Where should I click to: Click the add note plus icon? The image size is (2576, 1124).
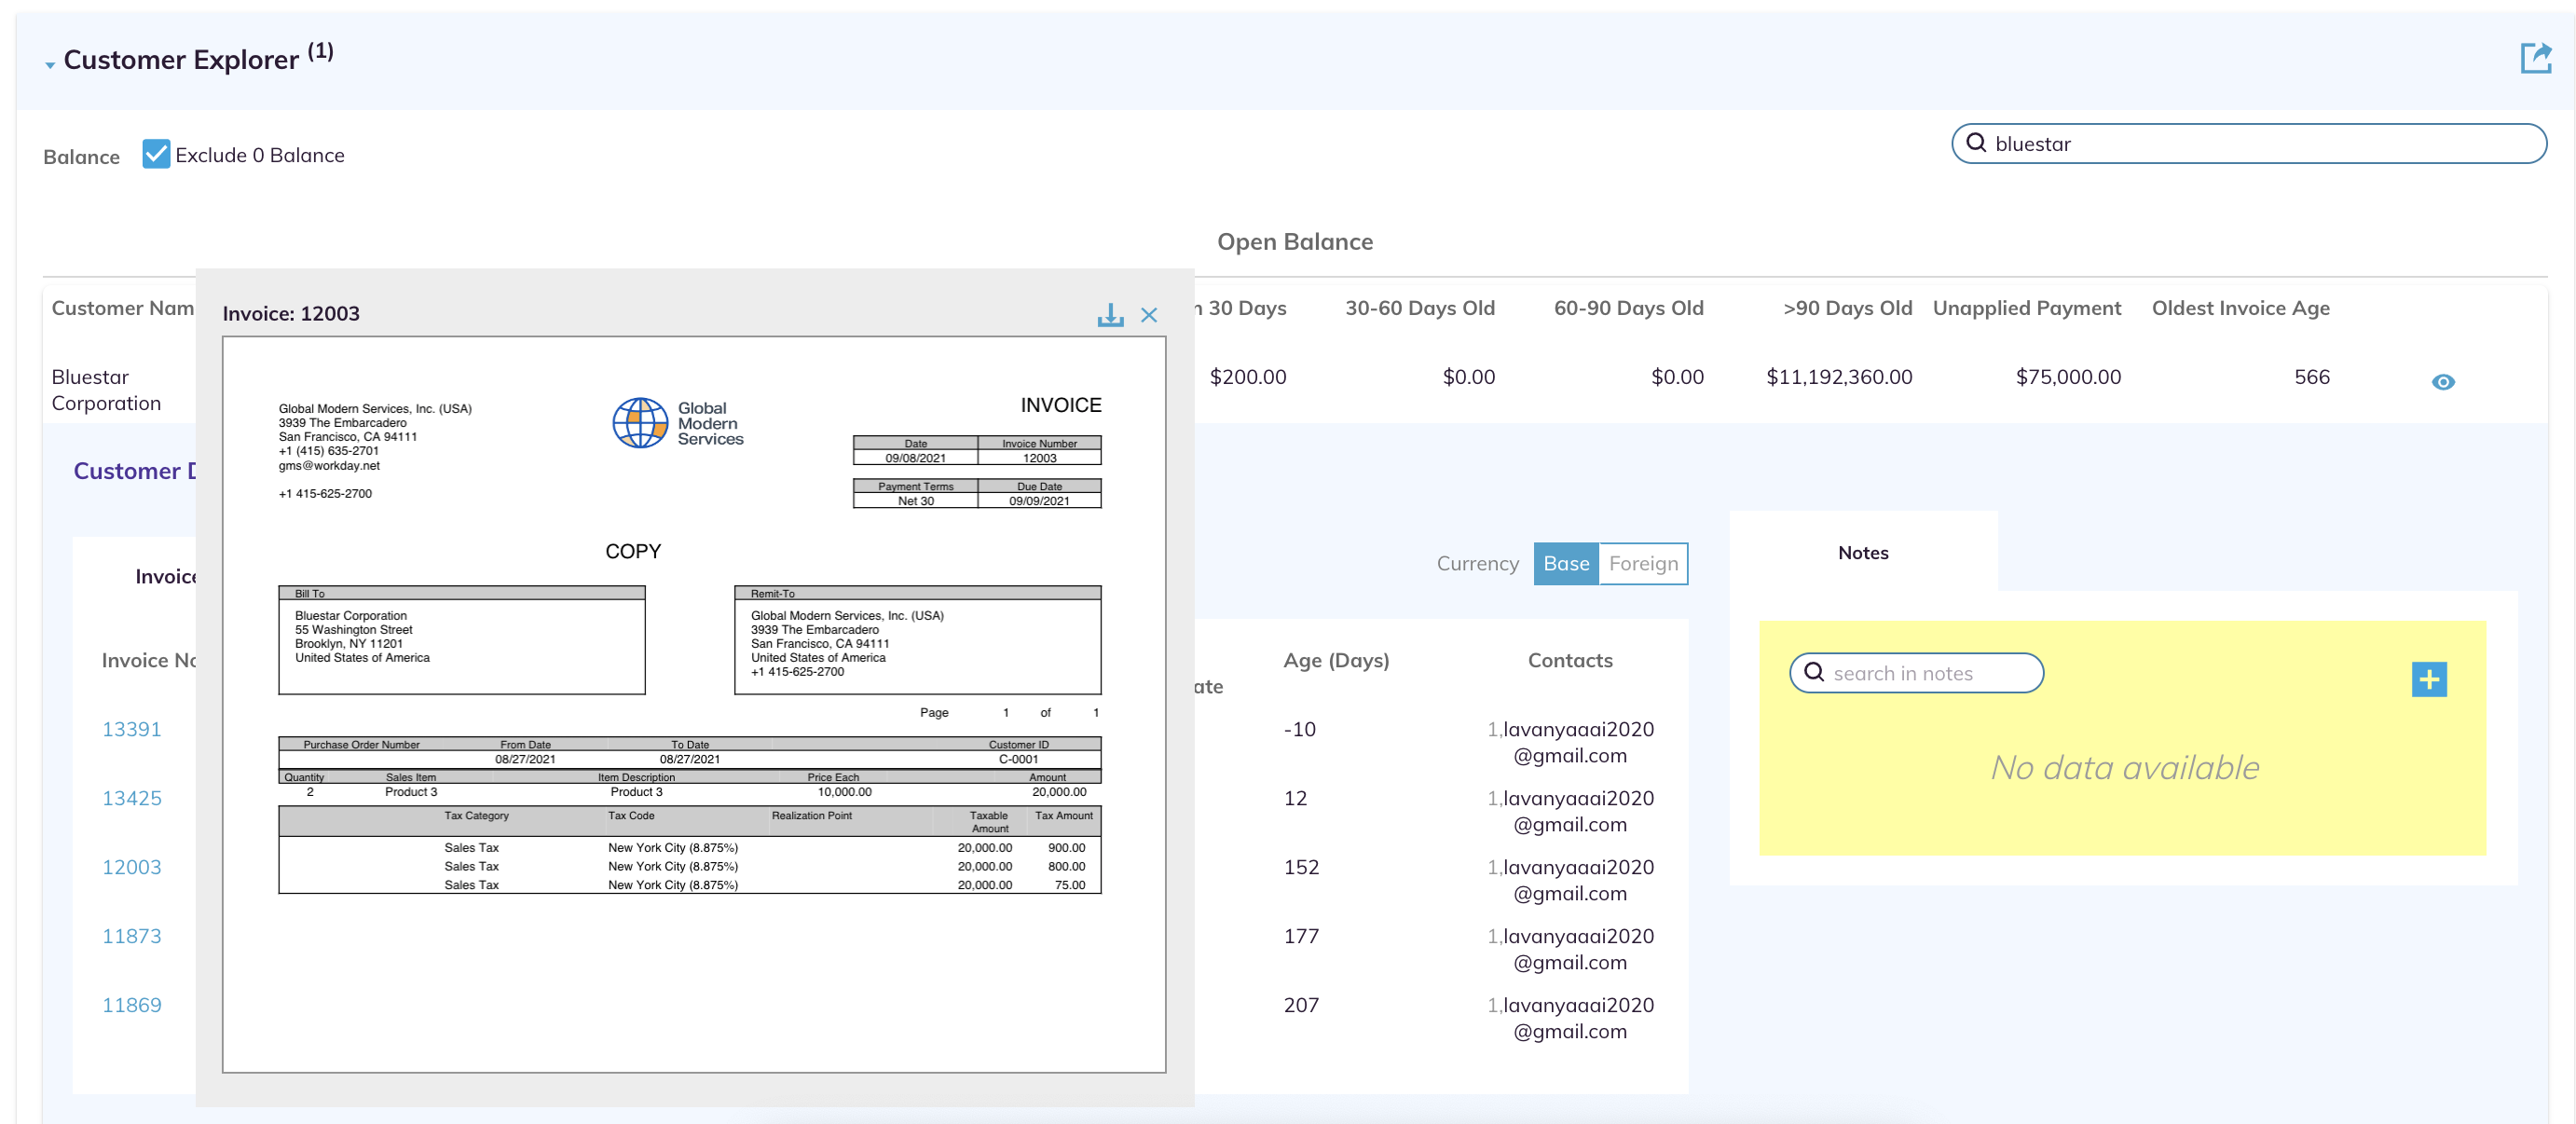click(x=2430, y=679)
